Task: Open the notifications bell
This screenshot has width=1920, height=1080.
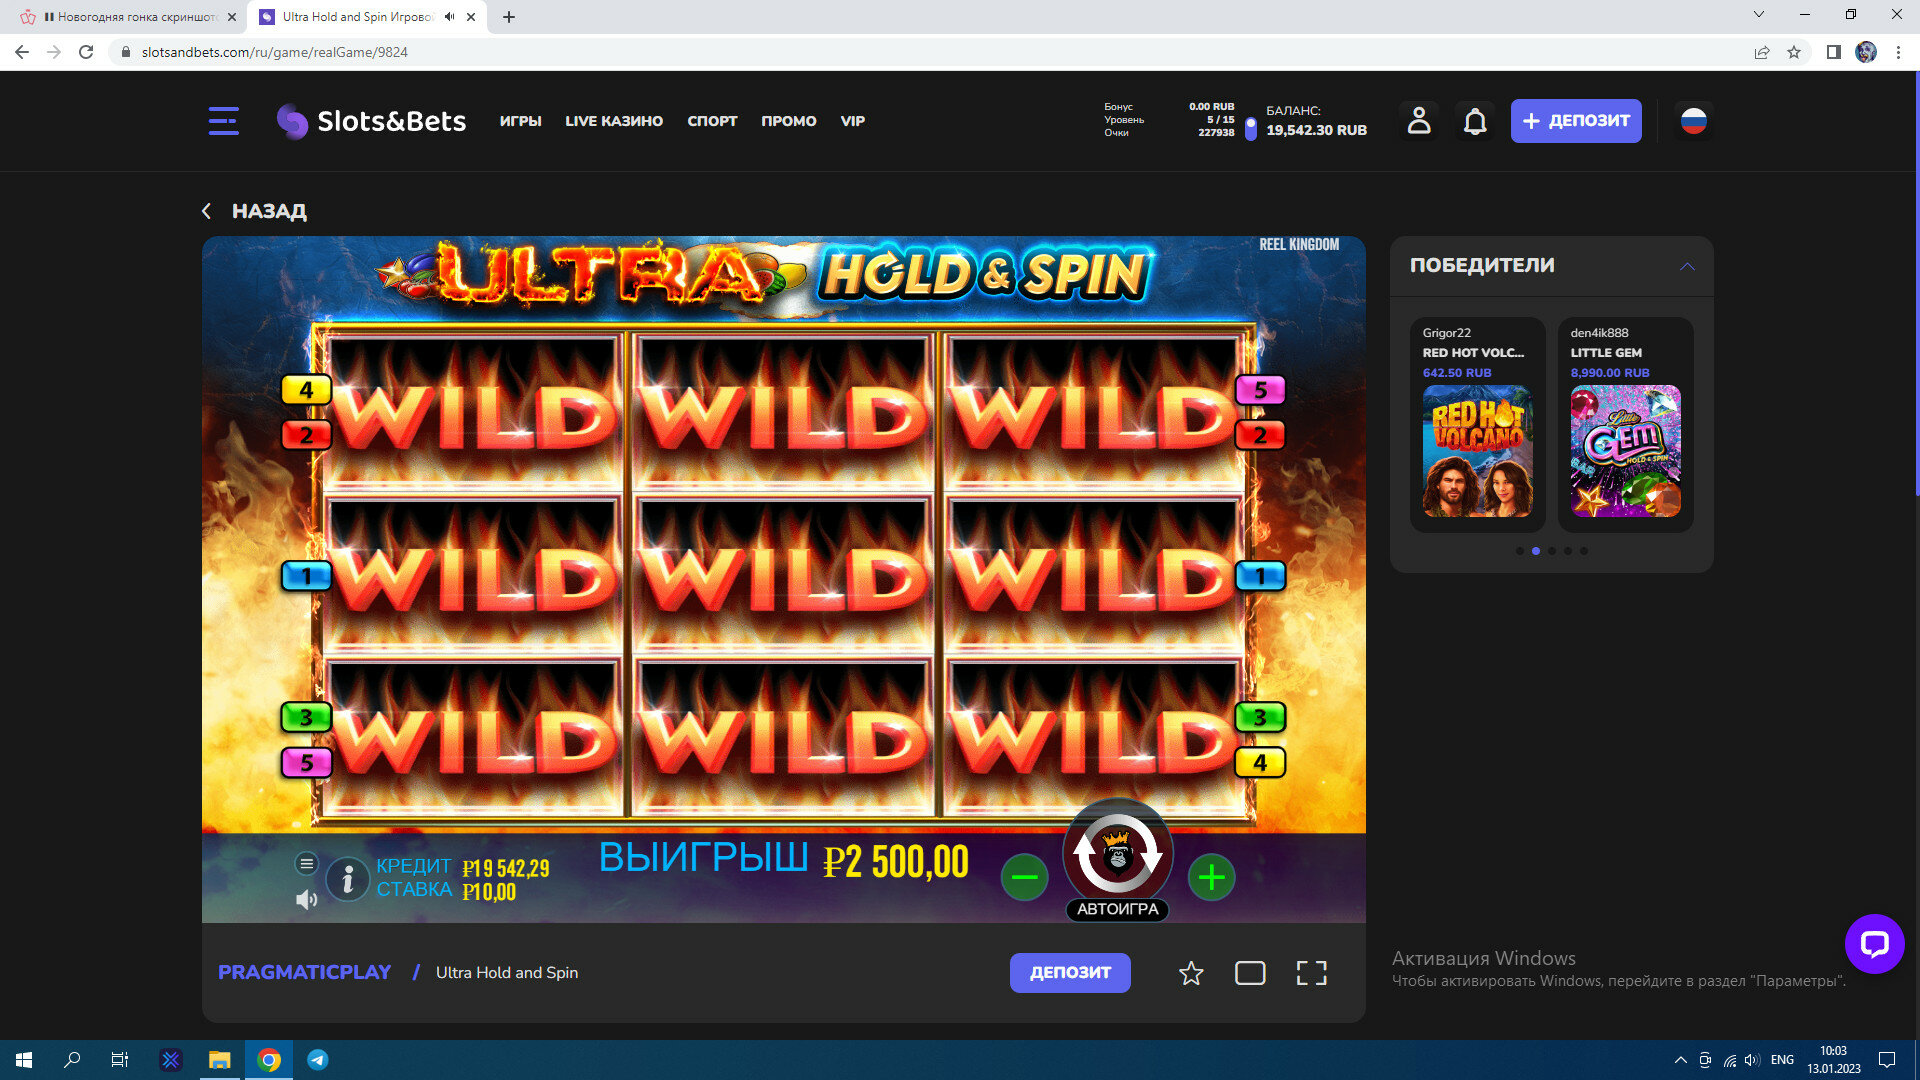Action: 1474,121
